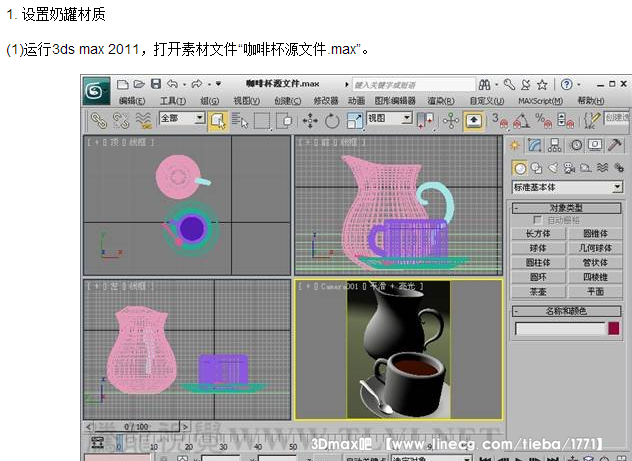Screen dimensions: 632x461
Task: Choose the Rectangular Selection Region tool
Action: click(x=262, y=120)
